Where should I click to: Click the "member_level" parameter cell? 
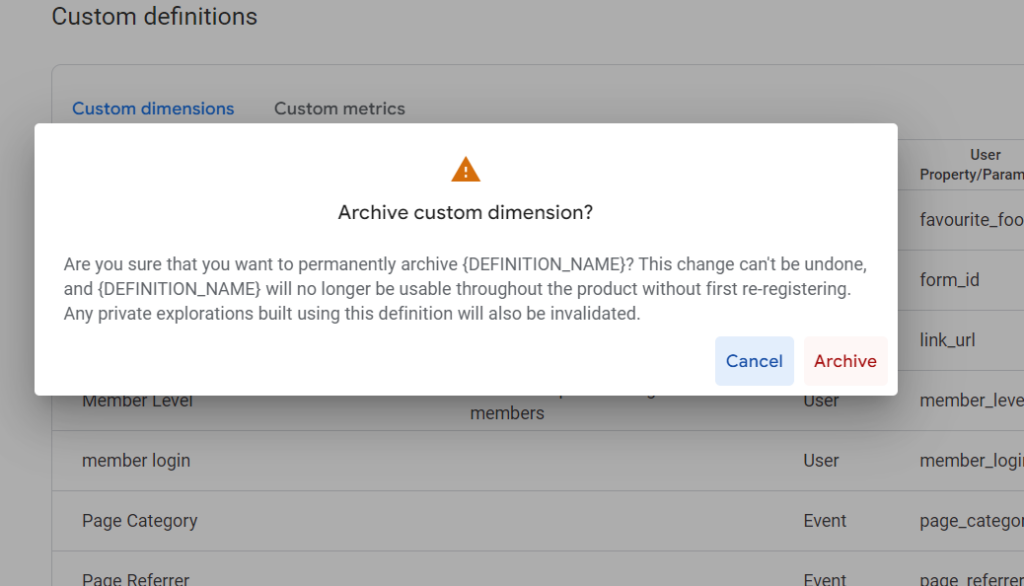pos(972,401)
